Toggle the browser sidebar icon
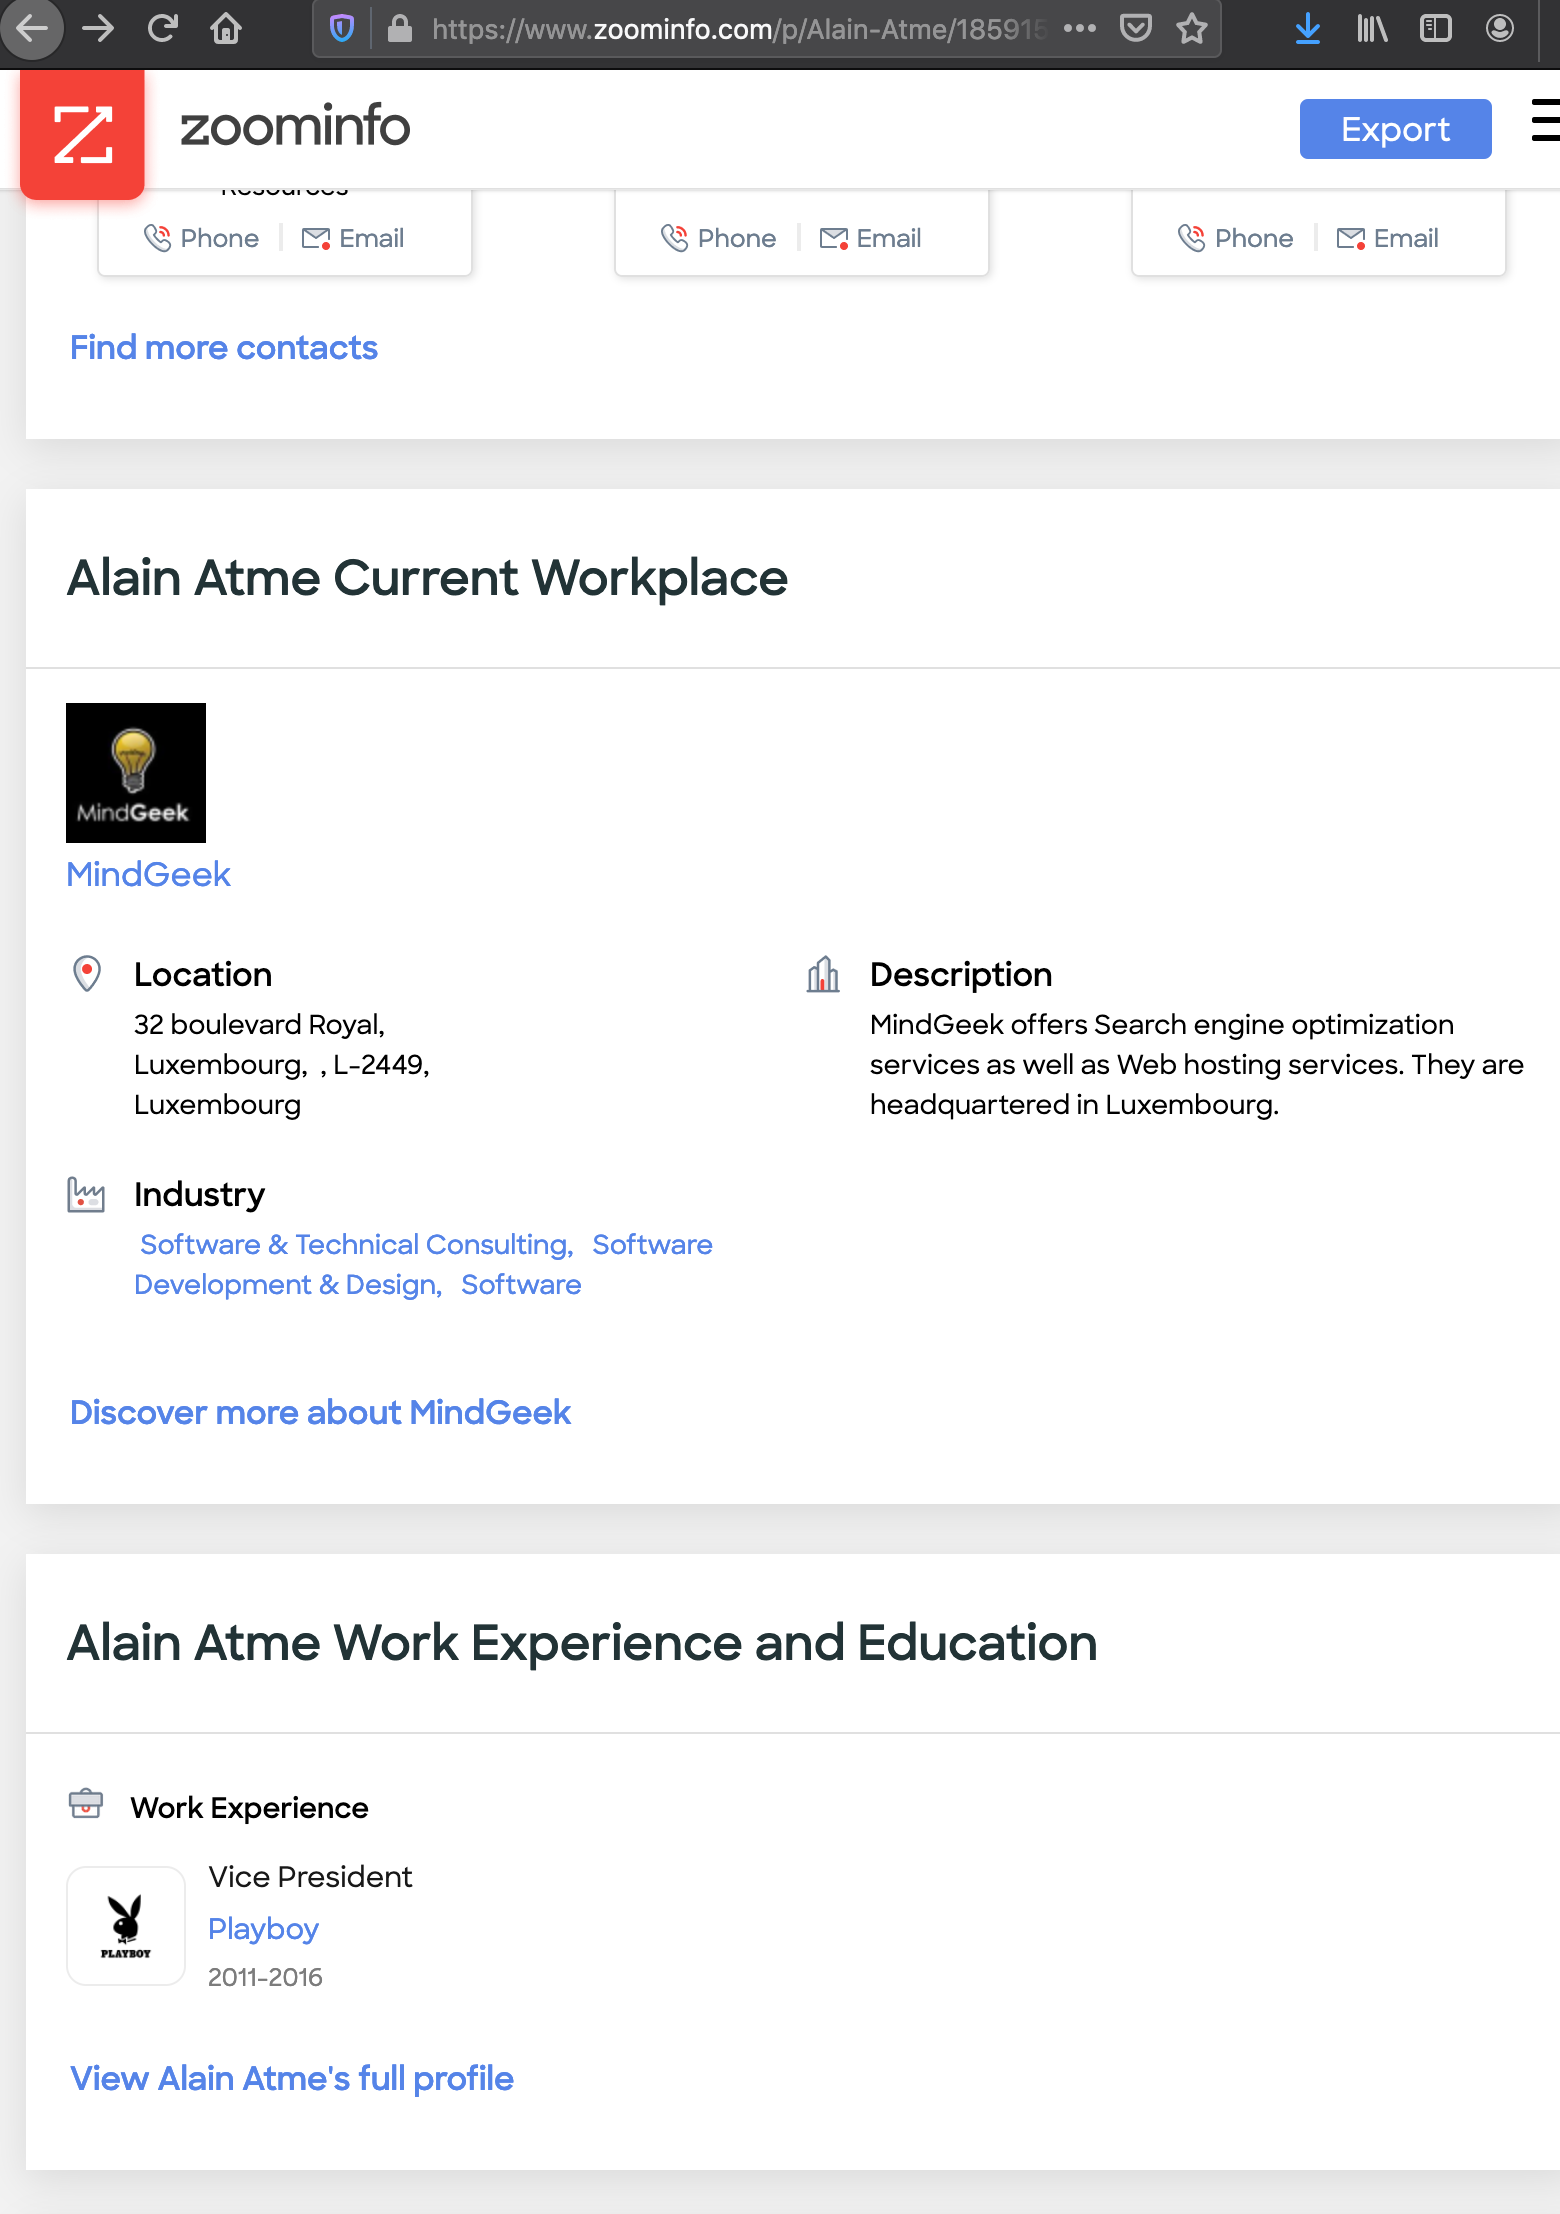1560x2214 pixels. [x=1436, y=28]
